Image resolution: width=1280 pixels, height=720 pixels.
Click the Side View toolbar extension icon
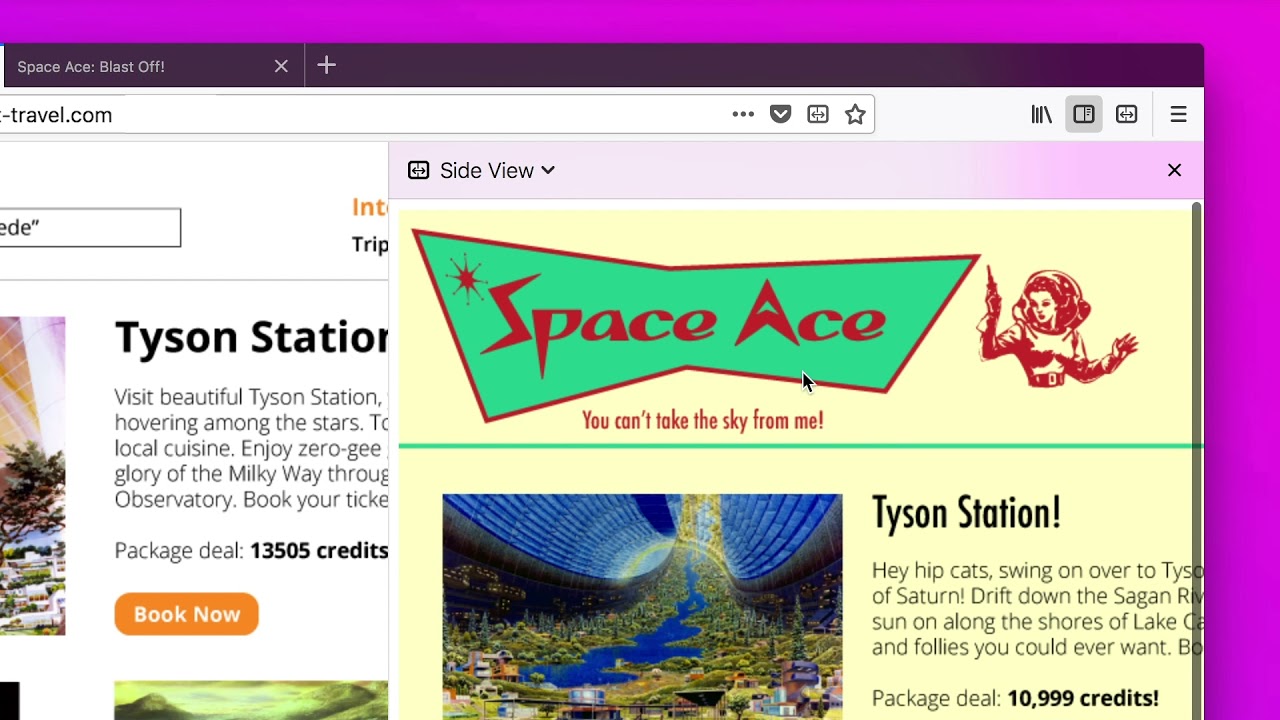[x=1127, y=115]
